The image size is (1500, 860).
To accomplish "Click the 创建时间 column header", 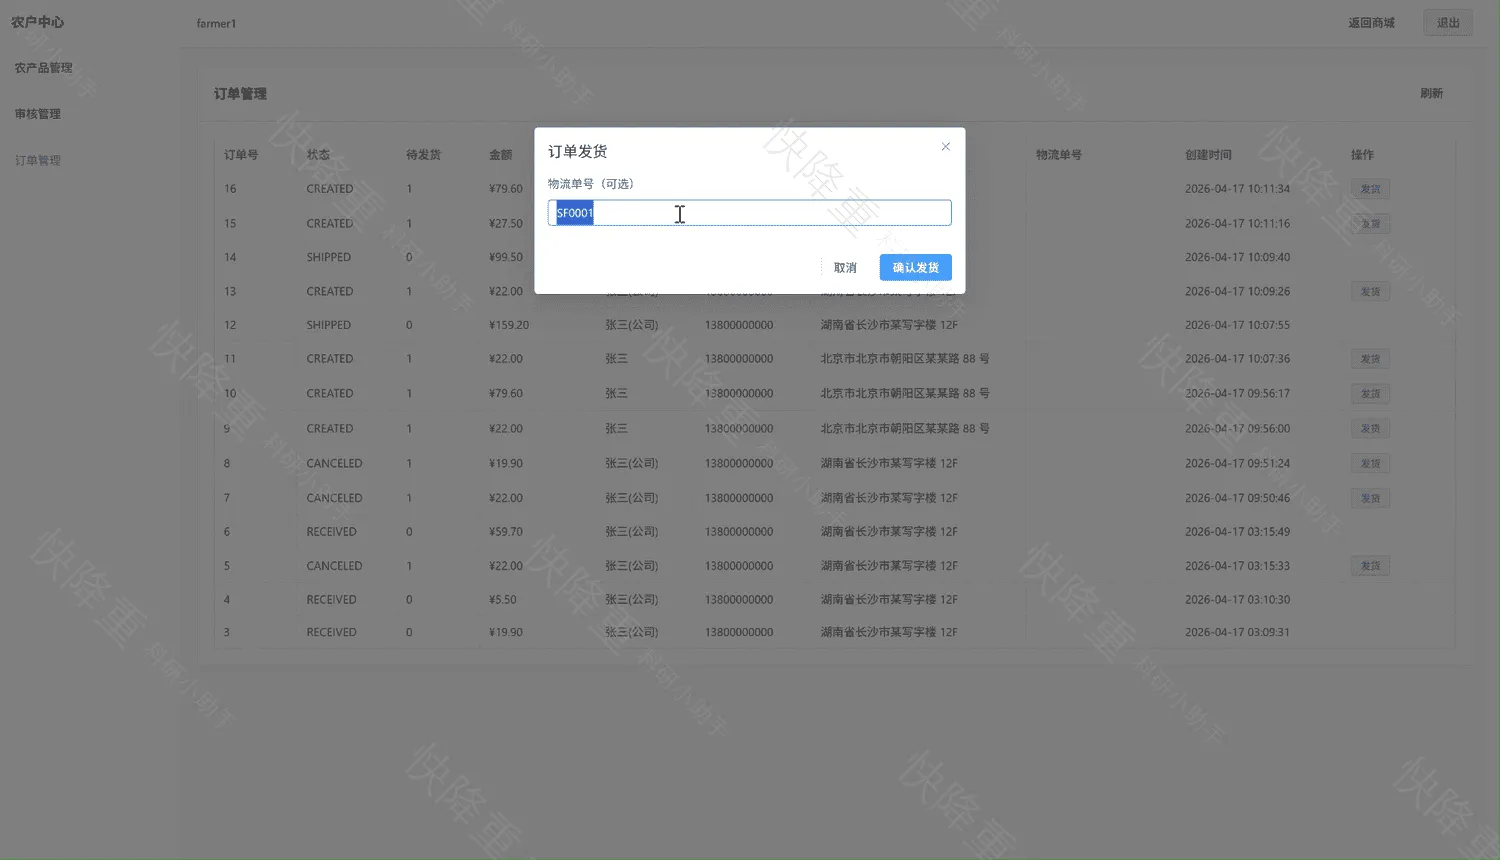I will point(1208,155).
